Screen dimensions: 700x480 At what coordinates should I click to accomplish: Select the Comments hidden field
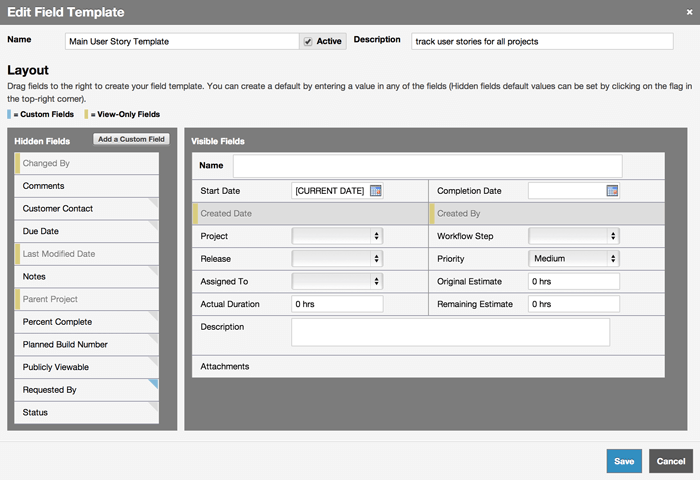point(87,186)
